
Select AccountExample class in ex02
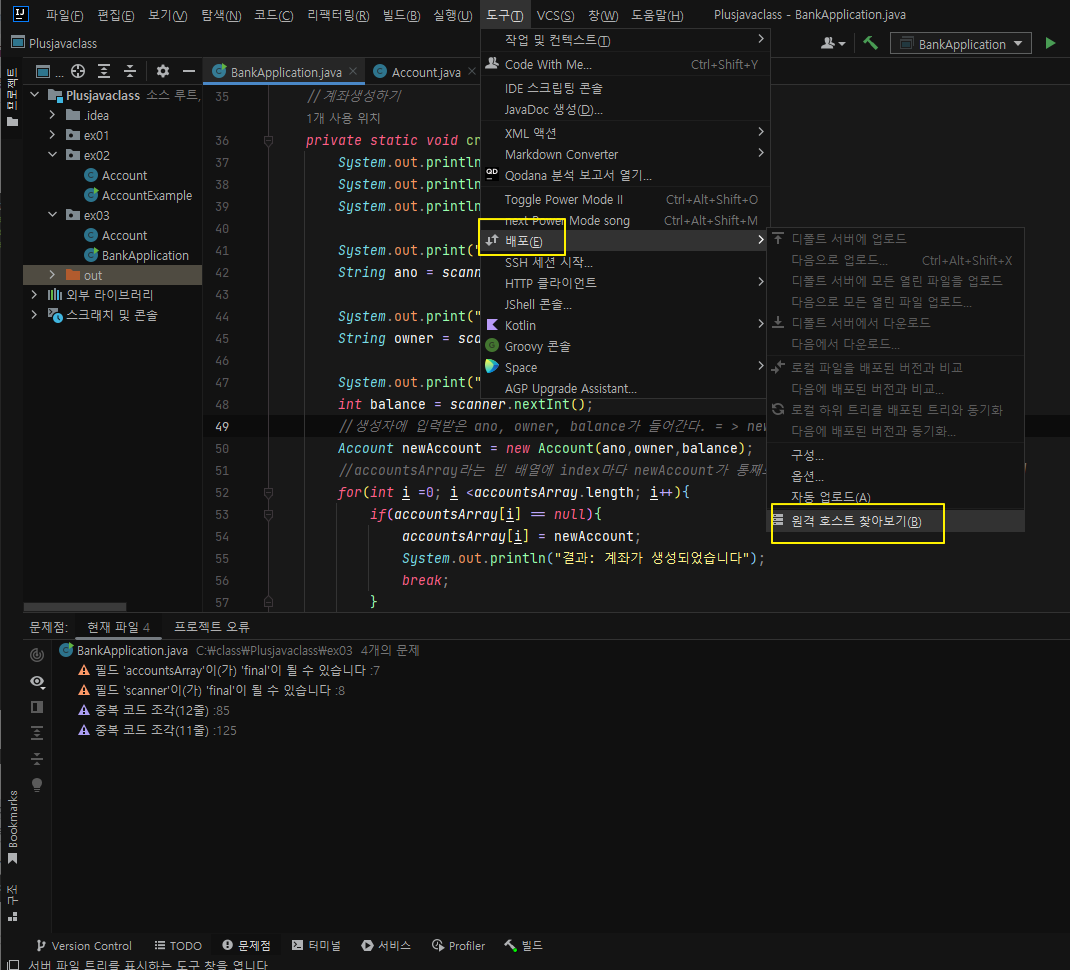147,195
